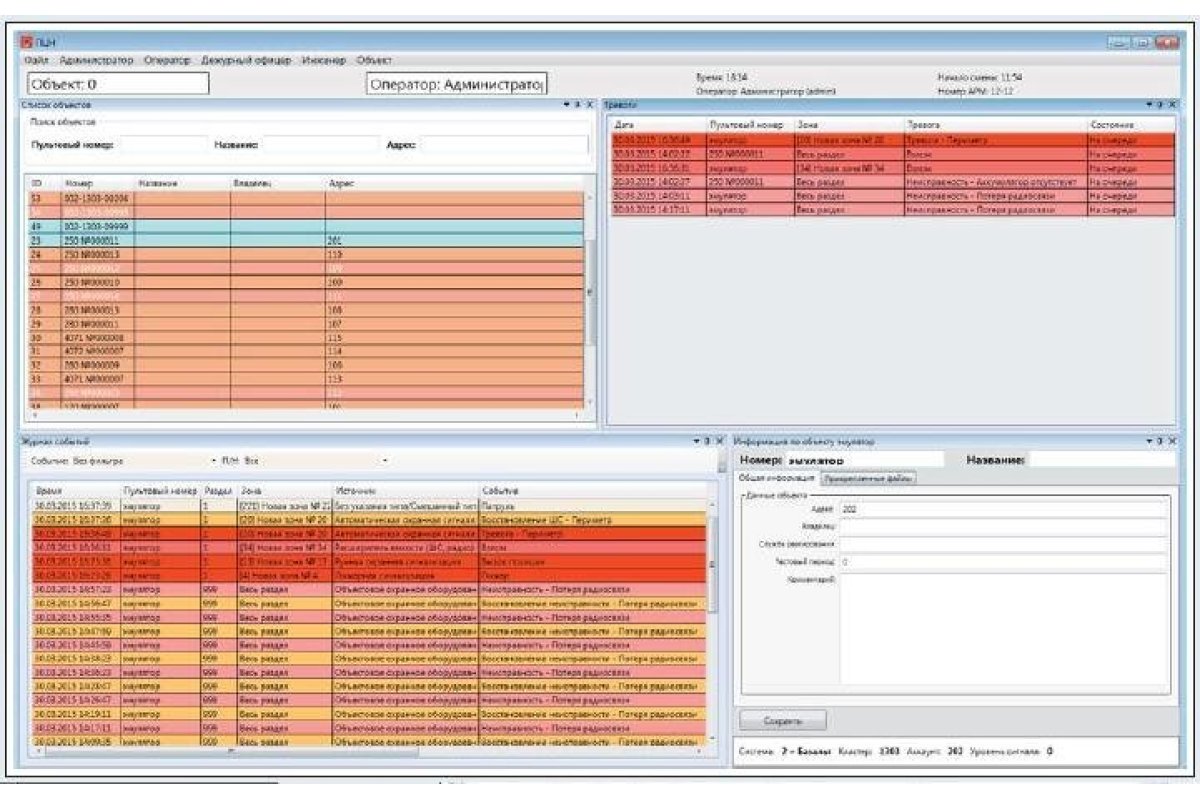Close the Информация по объекту panel
The height and width of the screenshot is (800, 1200).
pyautogui.click(x=1173, y=440)
